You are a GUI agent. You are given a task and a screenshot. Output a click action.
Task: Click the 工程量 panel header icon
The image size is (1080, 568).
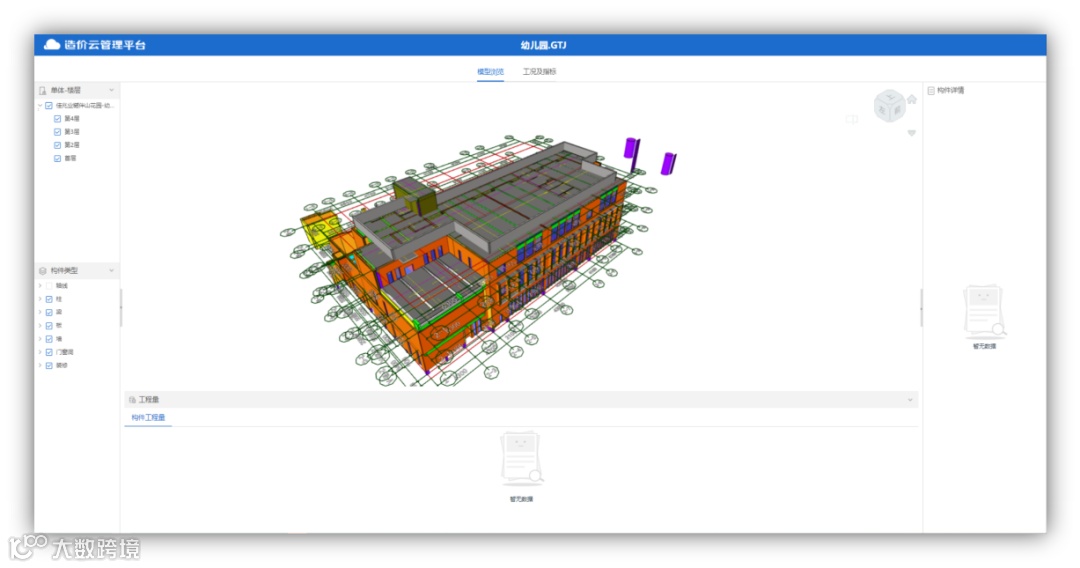click(x=132, y=399)
